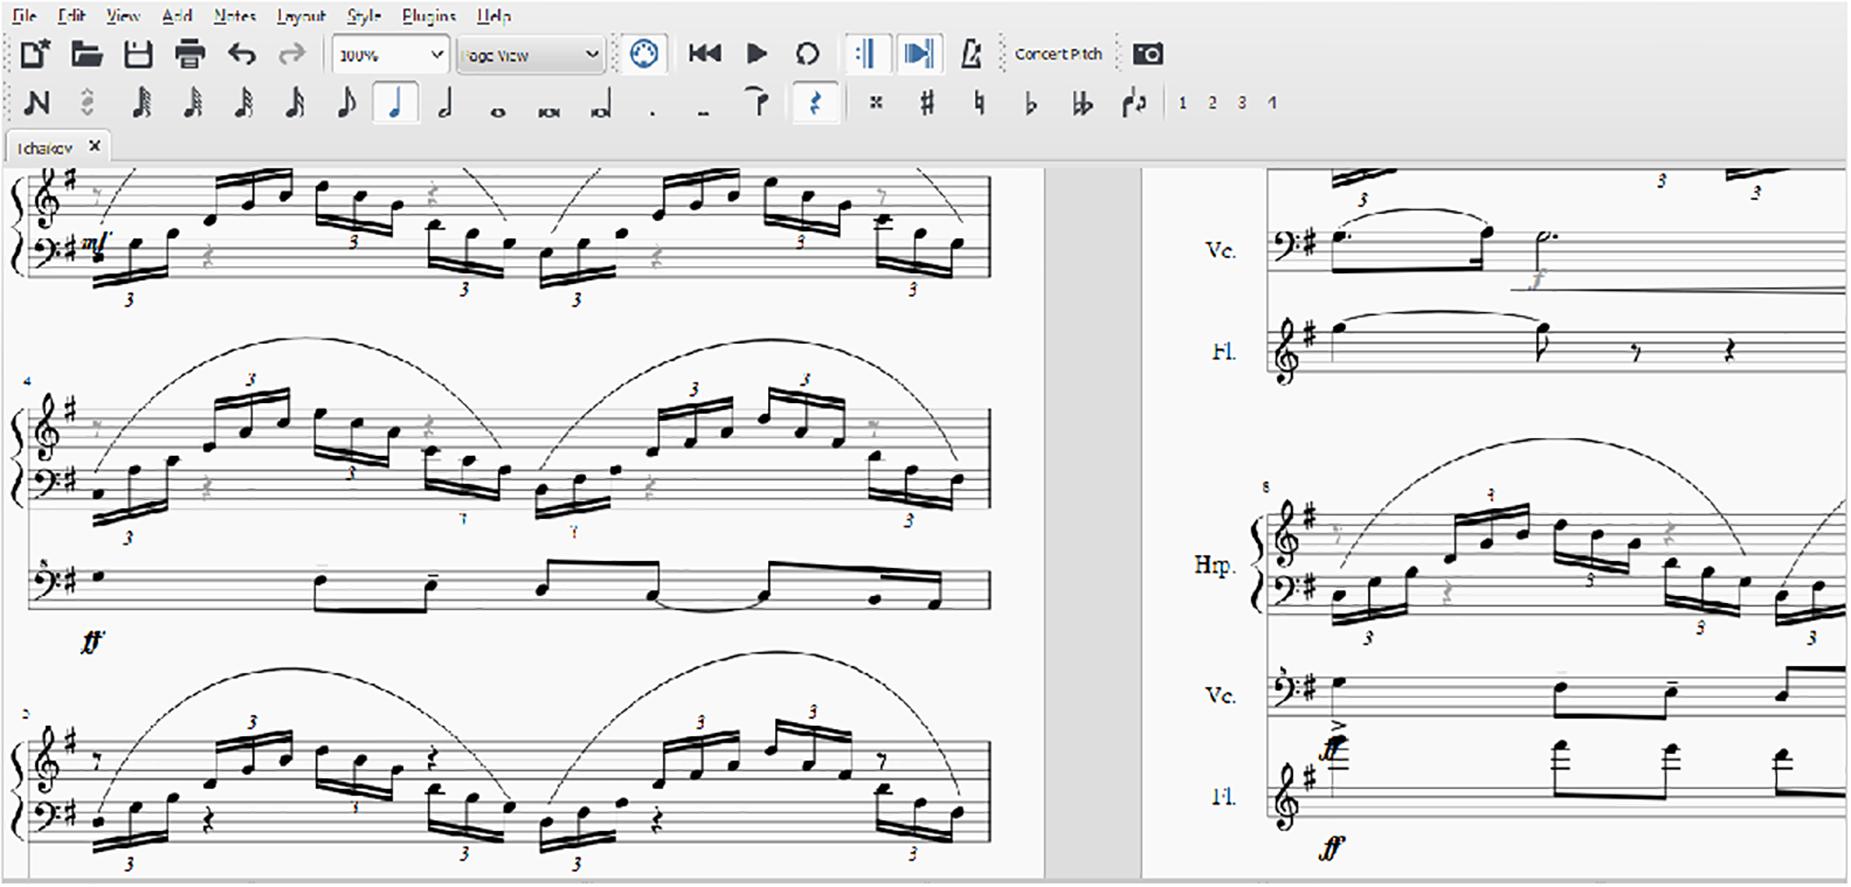Select the double whole note duration
1851x887 pixels.
click(x=549, y=111)
